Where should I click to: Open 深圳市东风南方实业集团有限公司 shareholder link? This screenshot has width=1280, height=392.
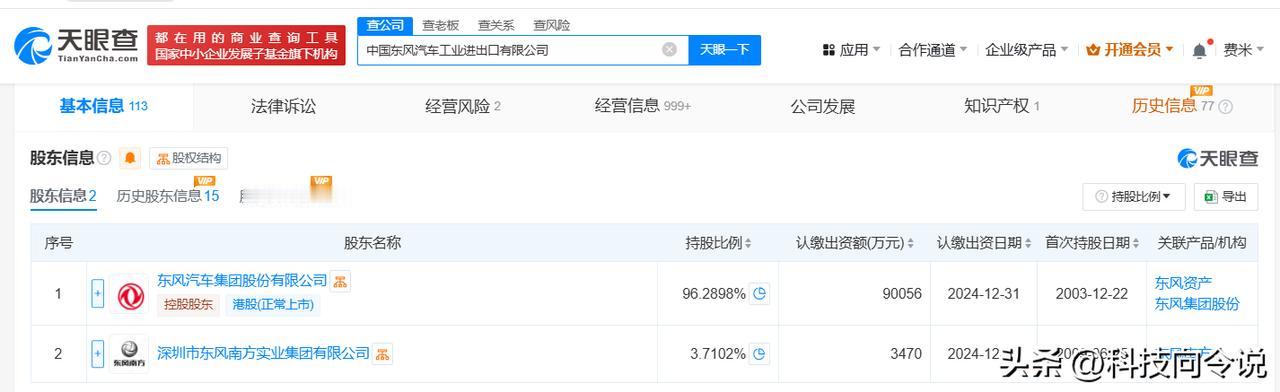263,353
